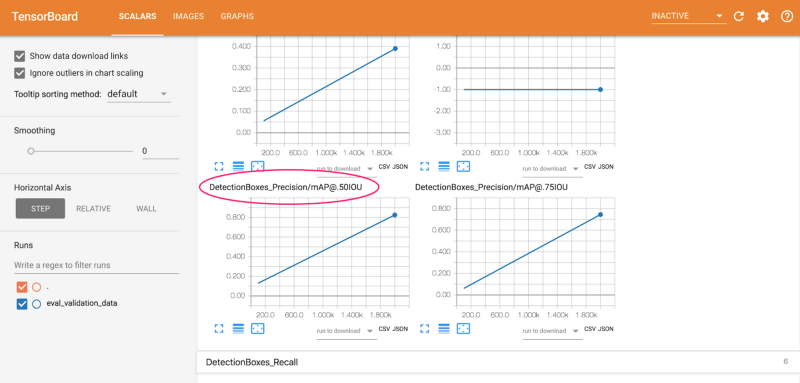Select the blue radio circle for eval_validation_data
Screen dimensions: 800x383
click(x=36, y=304)
